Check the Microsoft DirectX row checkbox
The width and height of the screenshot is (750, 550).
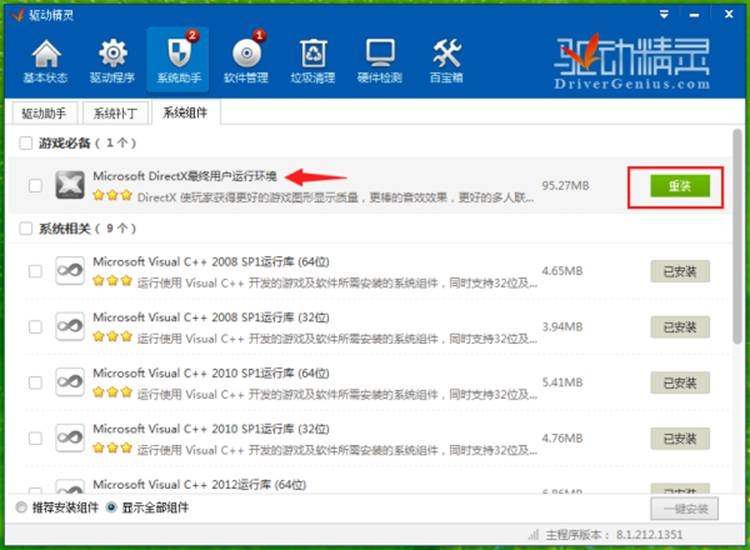[x=35, y=185]
